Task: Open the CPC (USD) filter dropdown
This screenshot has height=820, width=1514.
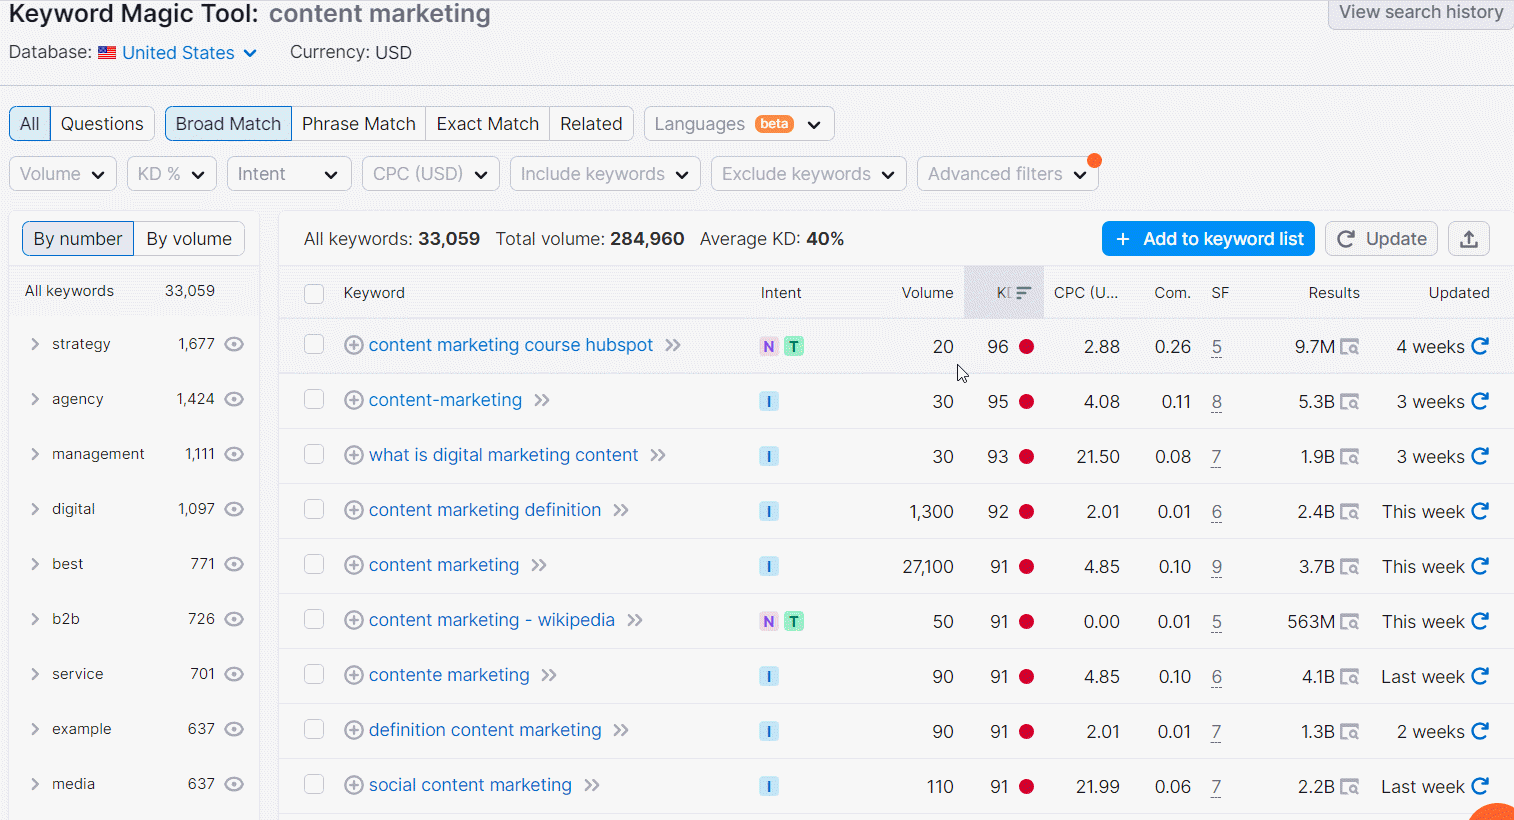Action: (431, 174)
